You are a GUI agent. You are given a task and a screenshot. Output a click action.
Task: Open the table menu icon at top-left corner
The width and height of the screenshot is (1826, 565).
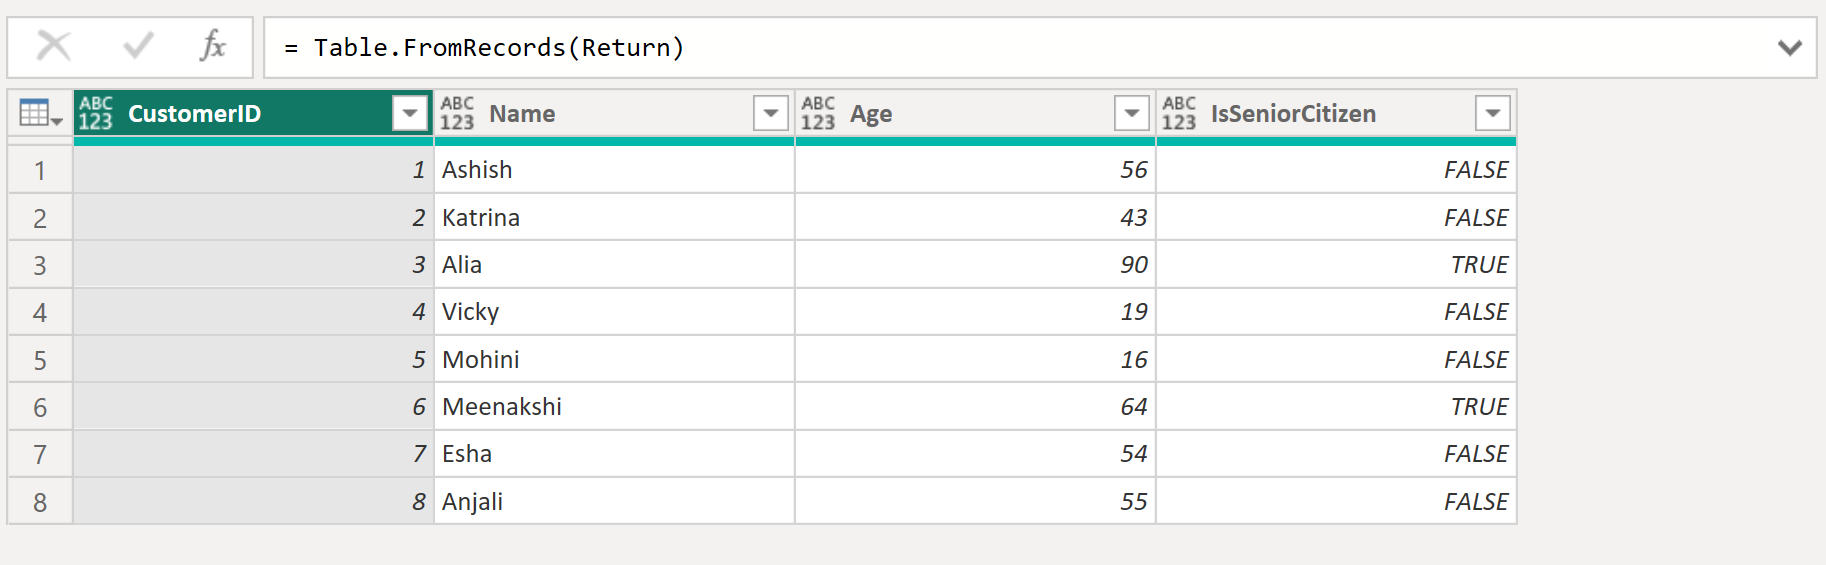coord(40,114)
